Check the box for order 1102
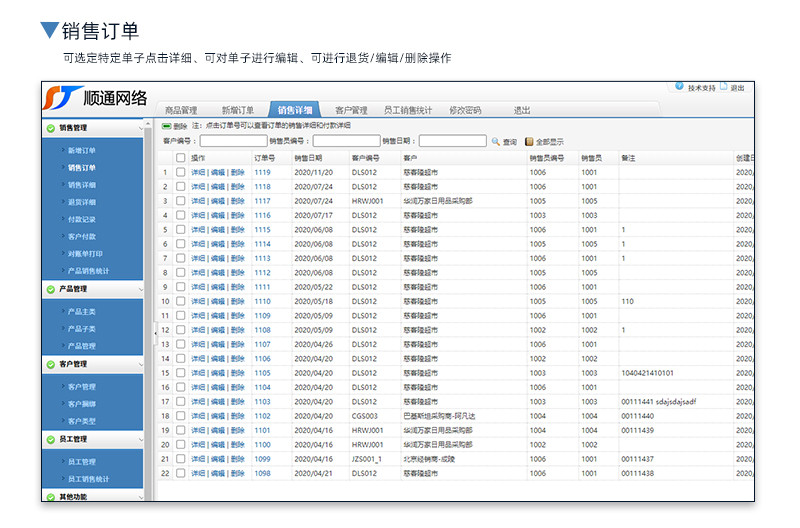 [x=181, y=416]
